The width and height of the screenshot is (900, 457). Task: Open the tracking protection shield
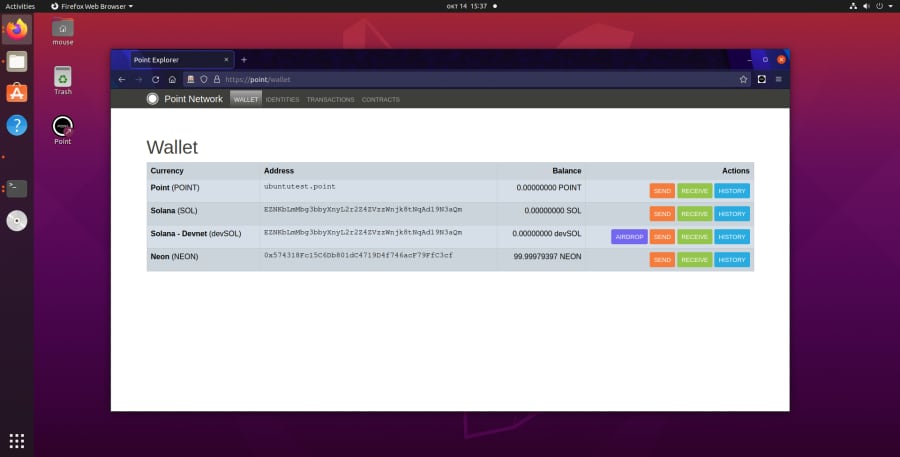coord(204,79)
